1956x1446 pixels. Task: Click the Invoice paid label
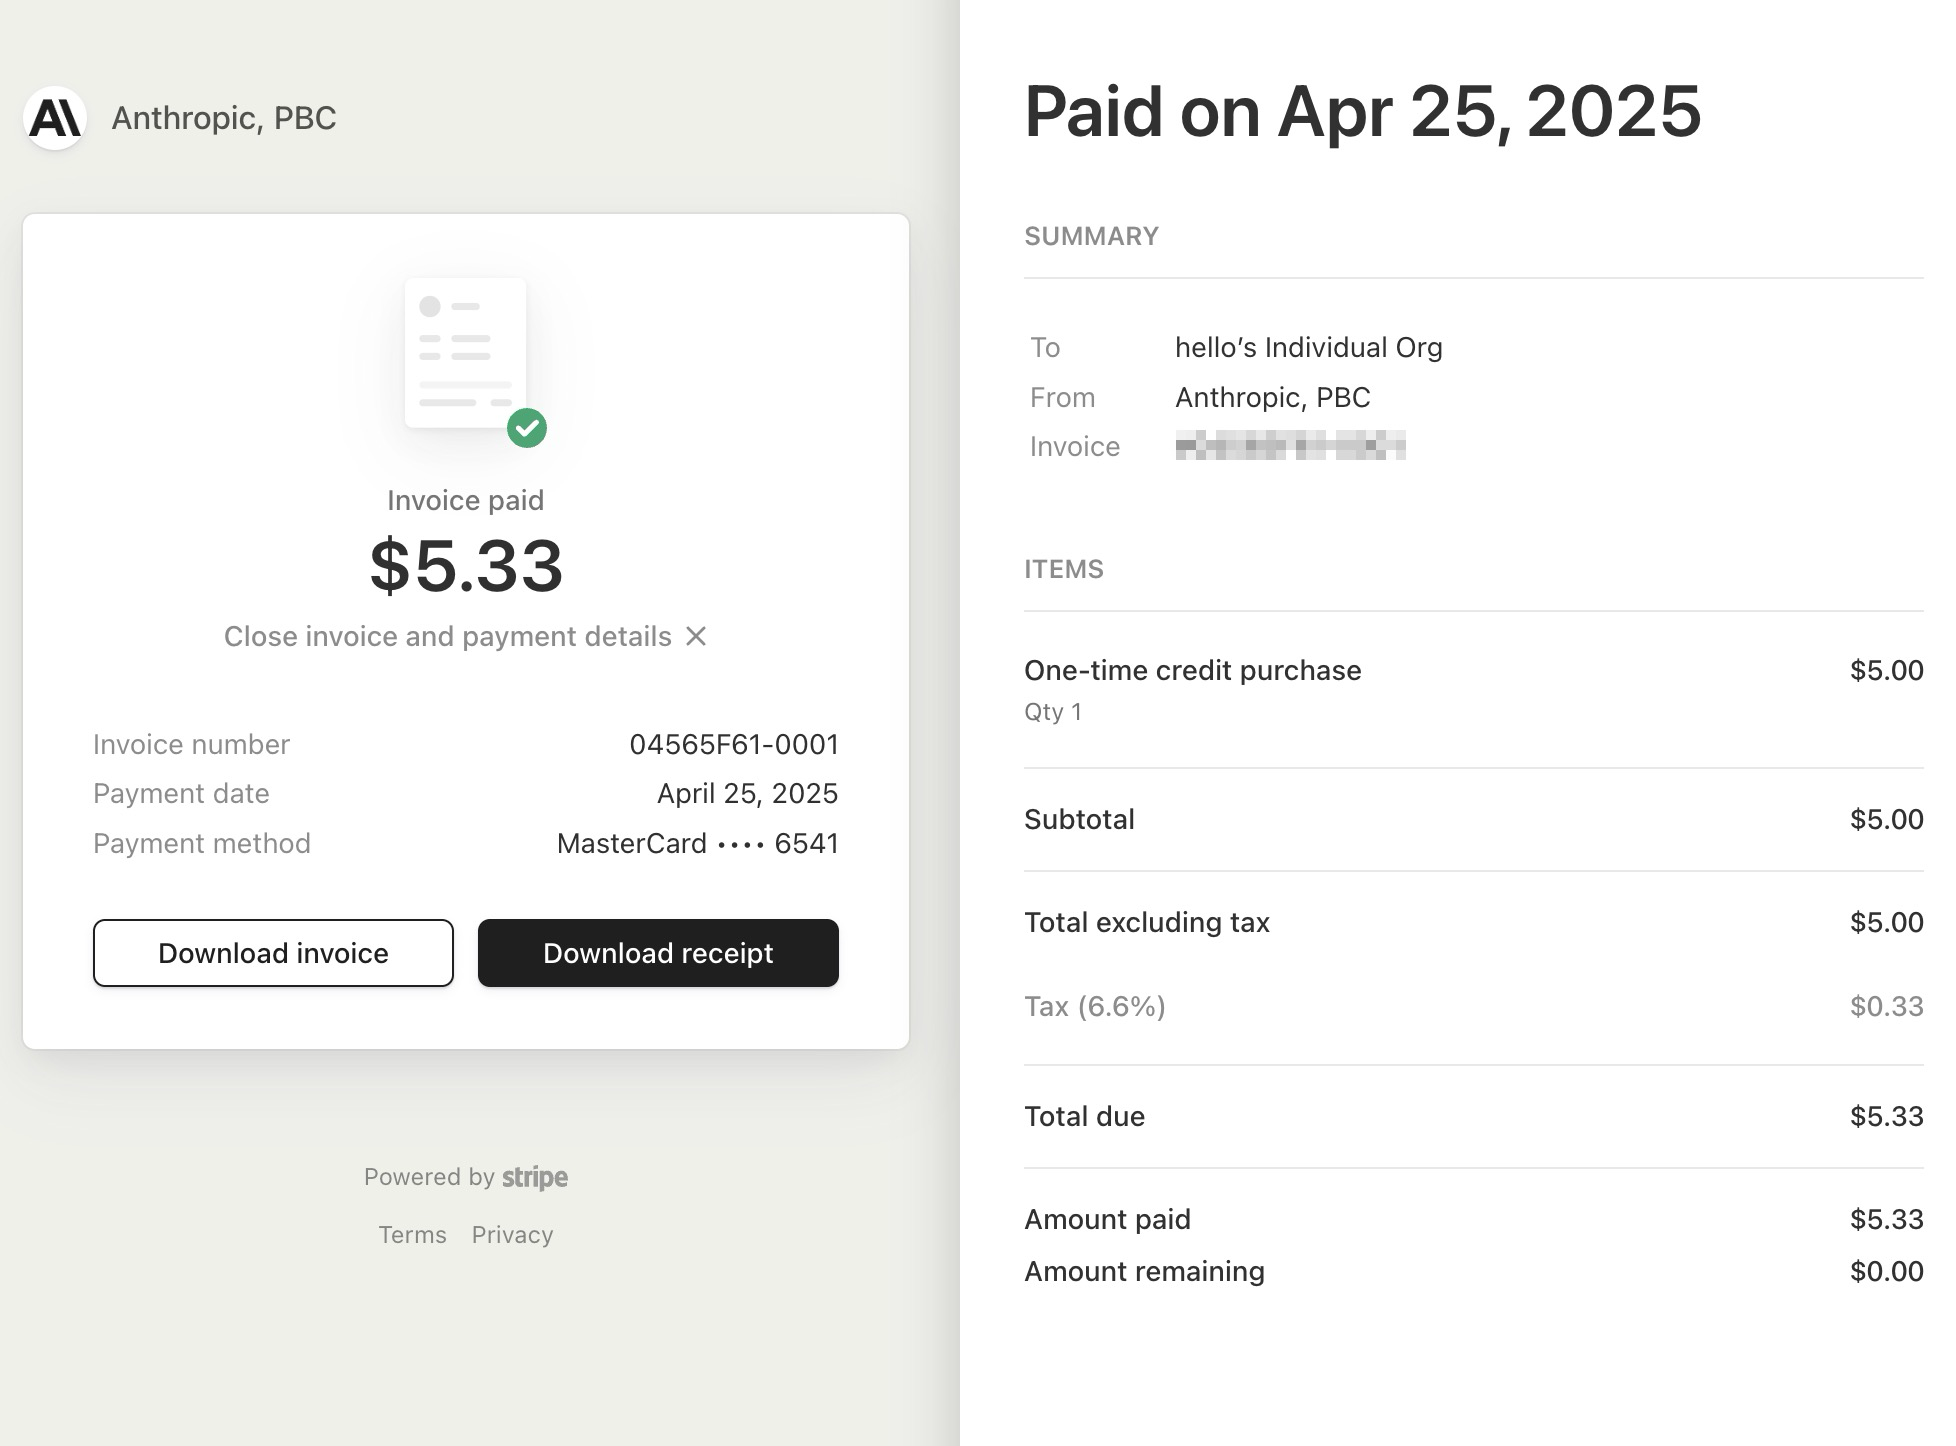pos(466,500)
